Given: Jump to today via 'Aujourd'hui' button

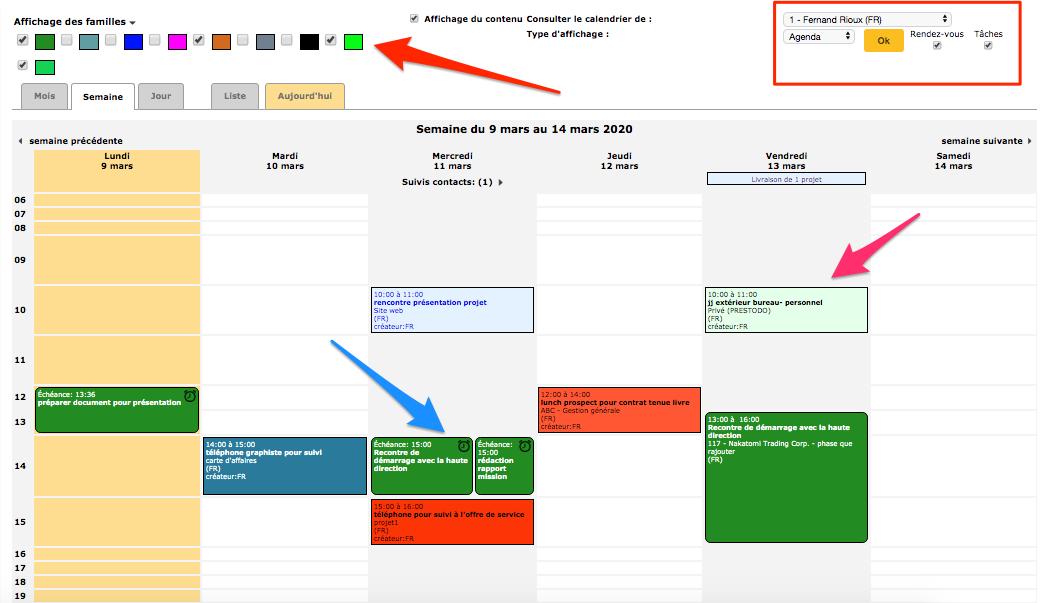Looking at the screenshot, I should pyautogui.click(x=305, y=96).
